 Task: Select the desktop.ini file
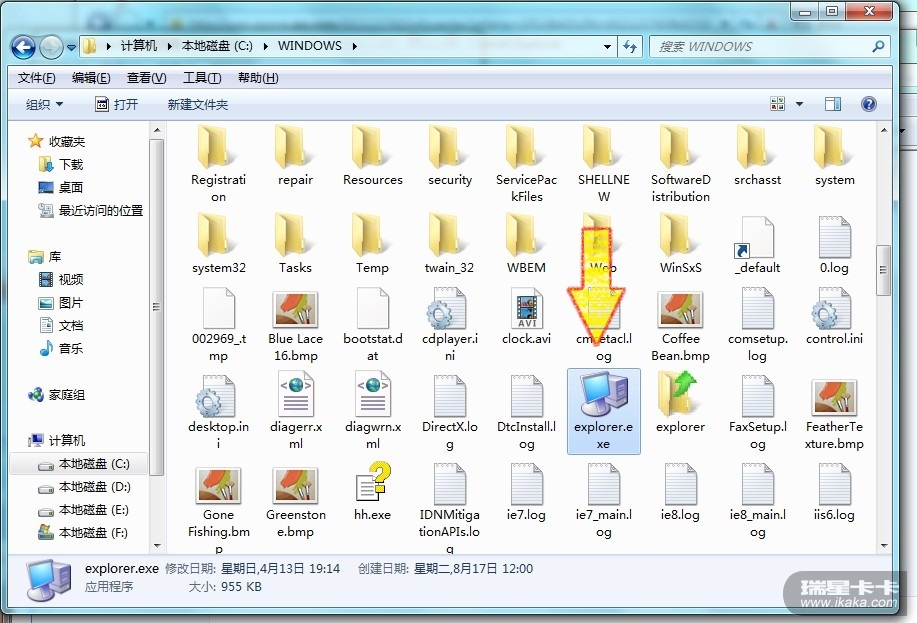point(218,412)
